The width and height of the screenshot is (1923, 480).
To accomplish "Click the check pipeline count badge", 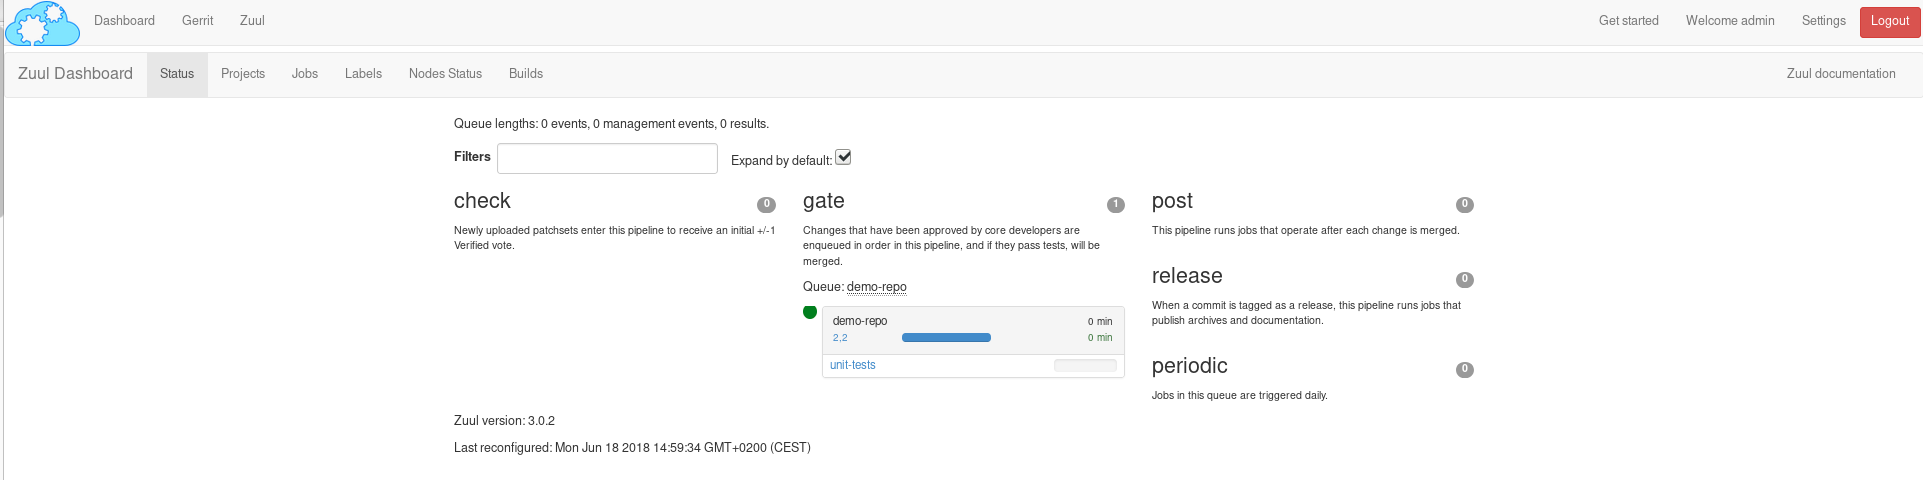I will 766,205.
